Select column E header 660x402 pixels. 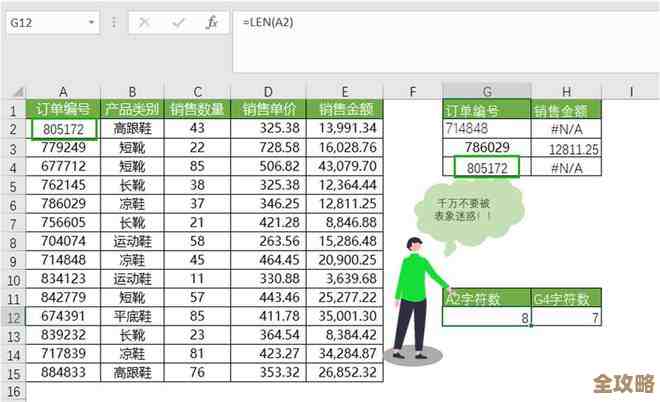[345, 91]
